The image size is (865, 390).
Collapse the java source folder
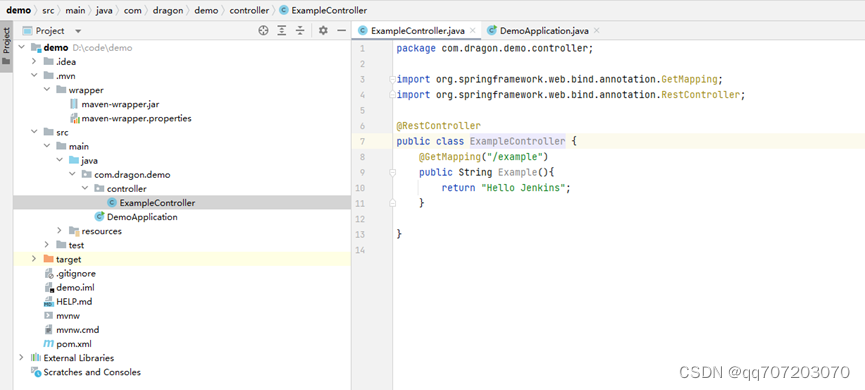click(x=60, y=161)
